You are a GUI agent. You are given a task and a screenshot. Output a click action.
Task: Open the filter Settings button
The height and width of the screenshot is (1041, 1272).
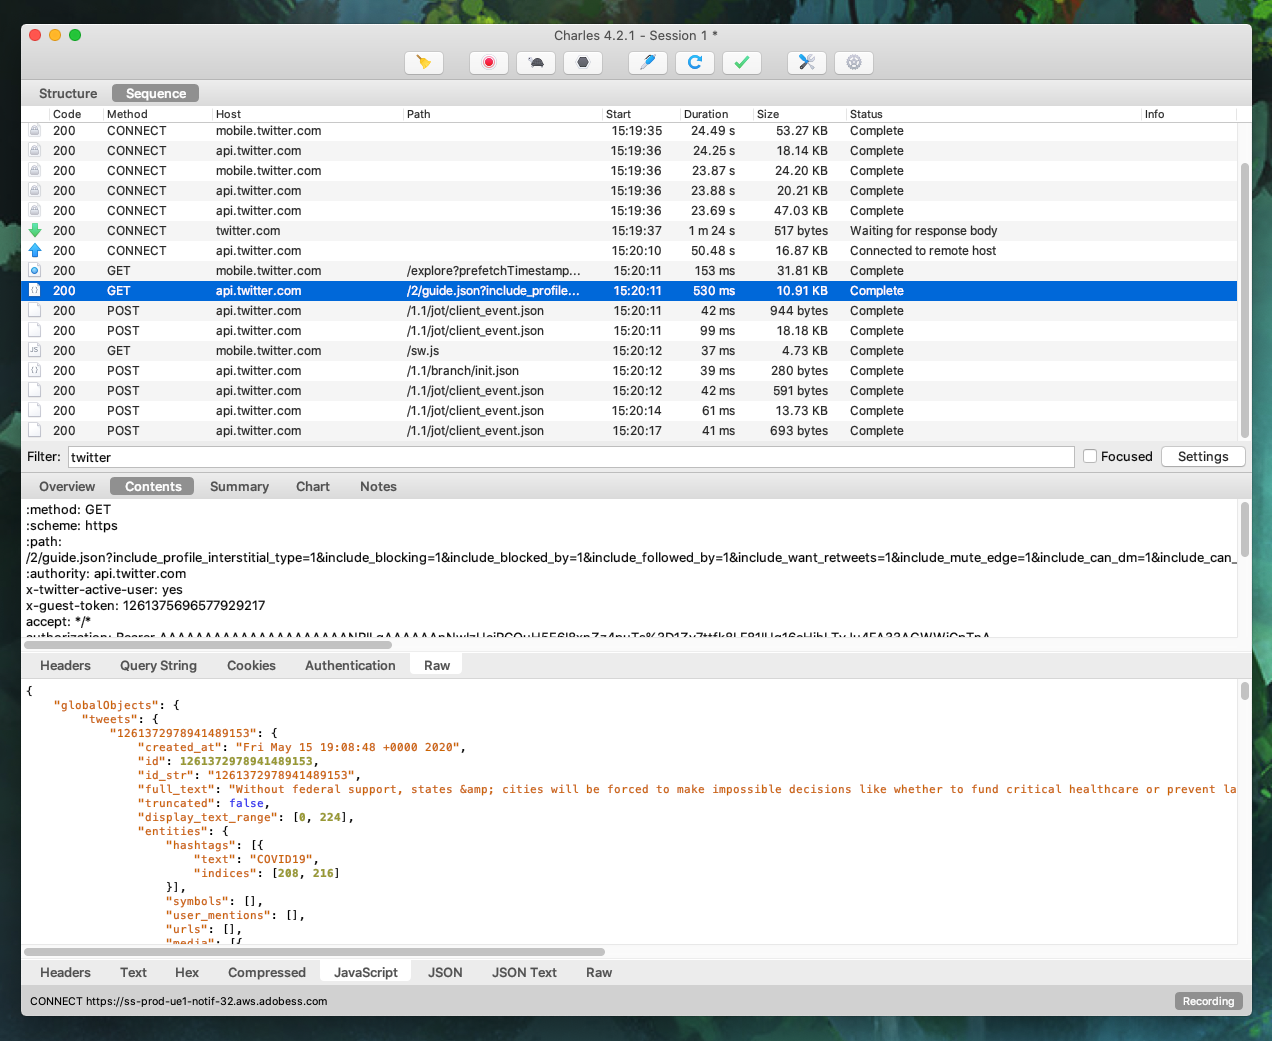tap(1203, 456)
